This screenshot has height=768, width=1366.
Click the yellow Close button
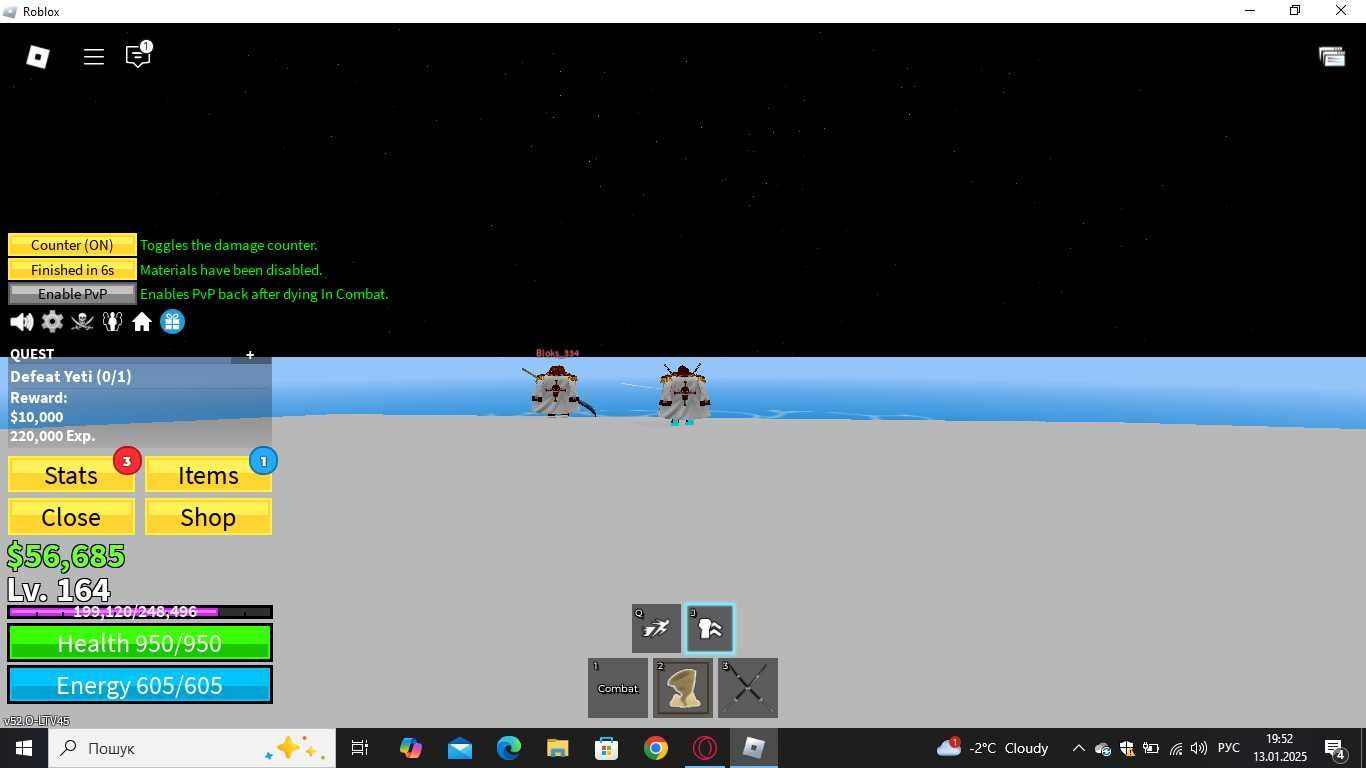[x=71, y=517]
